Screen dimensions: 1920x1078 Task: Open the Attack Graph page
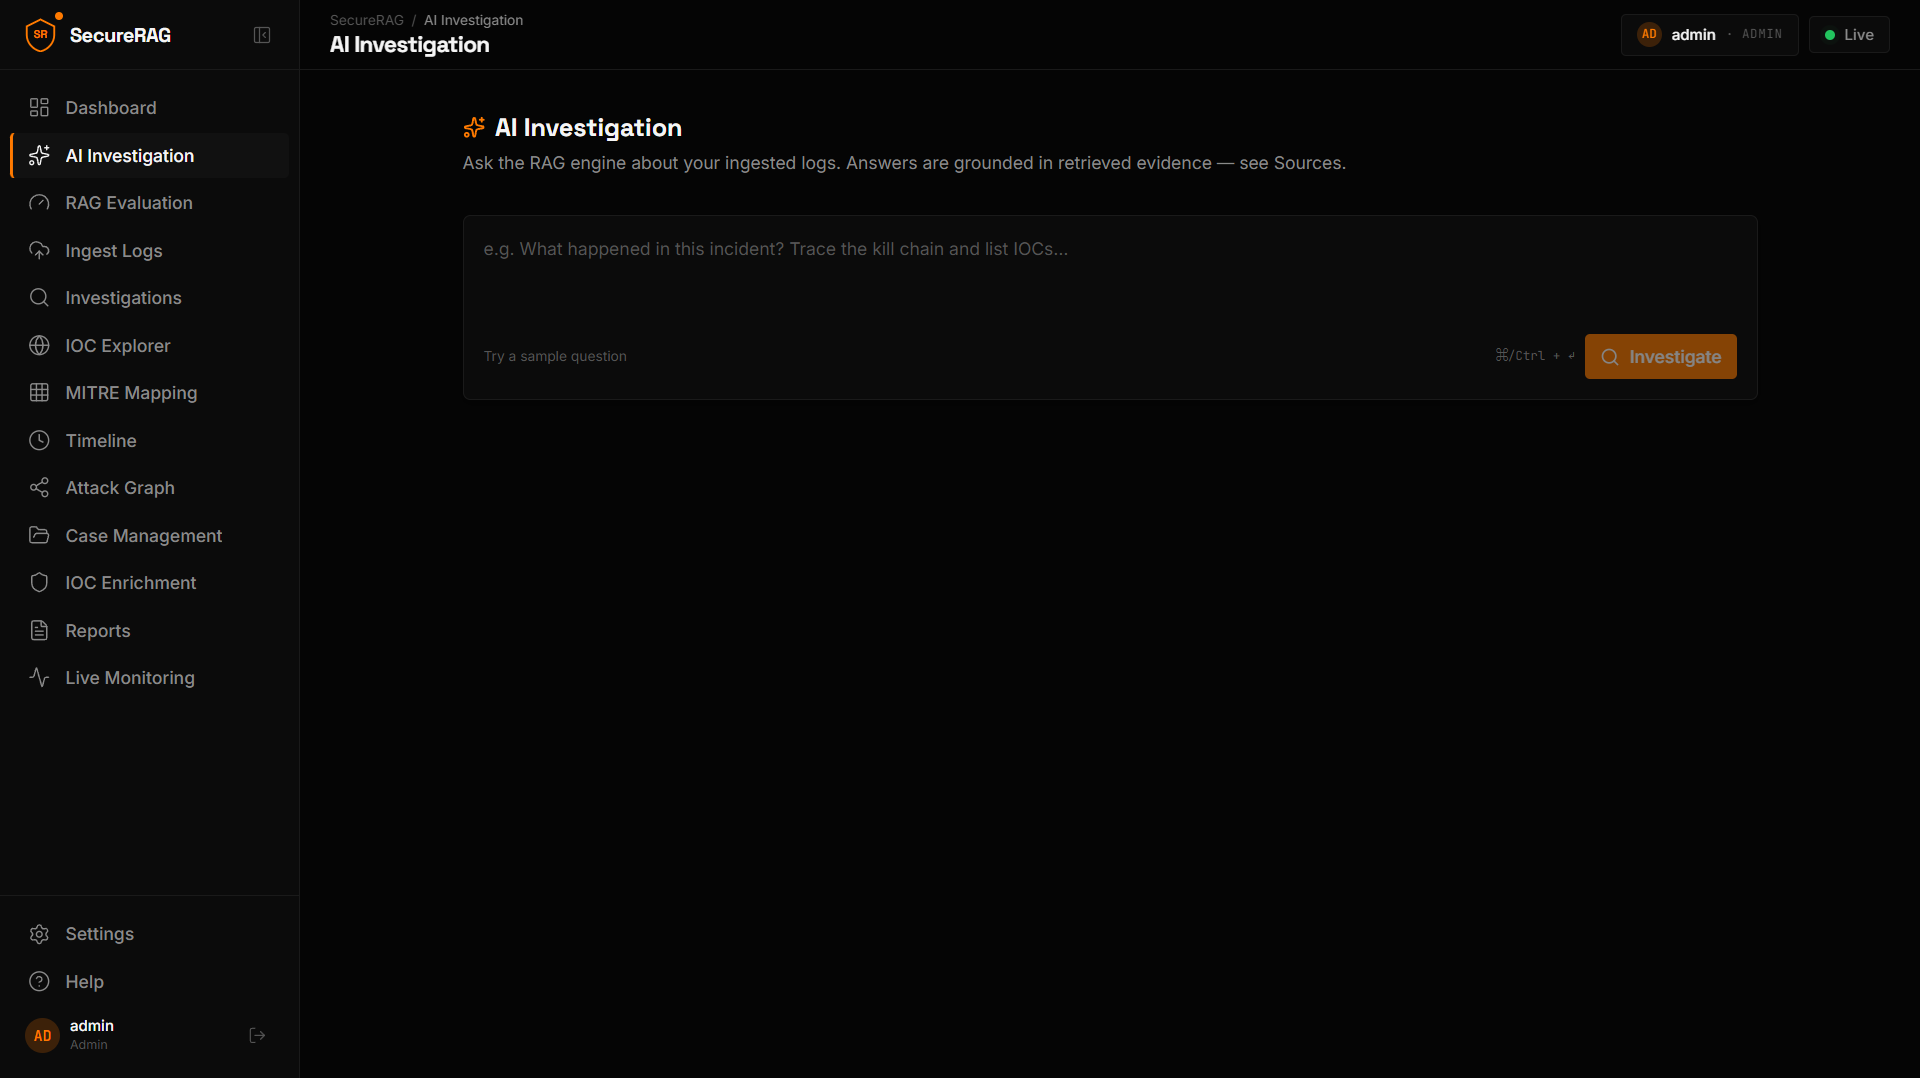(x=150, y=487)
